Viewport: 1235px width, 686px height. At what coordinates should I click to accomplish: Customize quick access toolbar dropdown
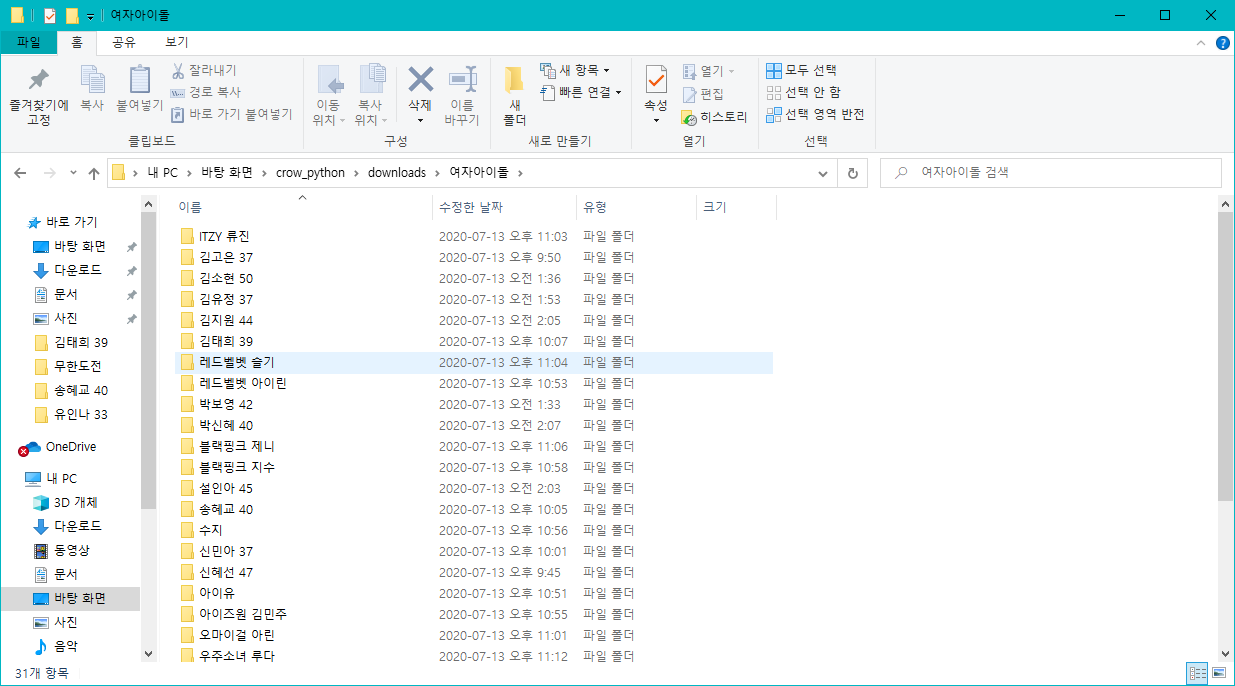point(90,16)
